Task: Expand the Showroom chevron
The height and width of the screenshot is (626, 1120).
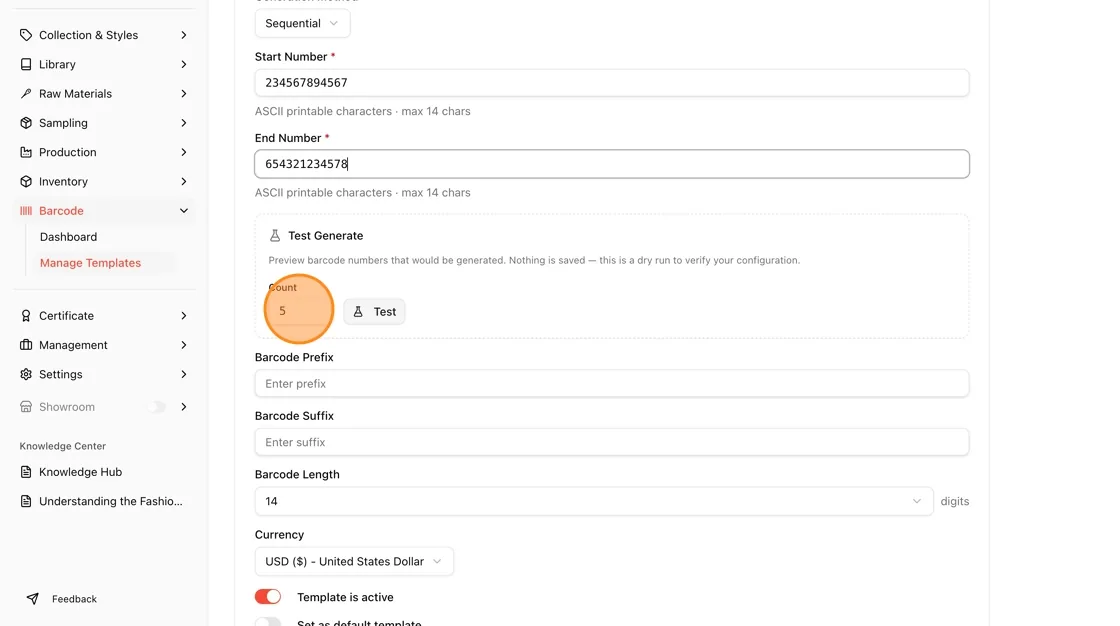Action: [184, 407]
